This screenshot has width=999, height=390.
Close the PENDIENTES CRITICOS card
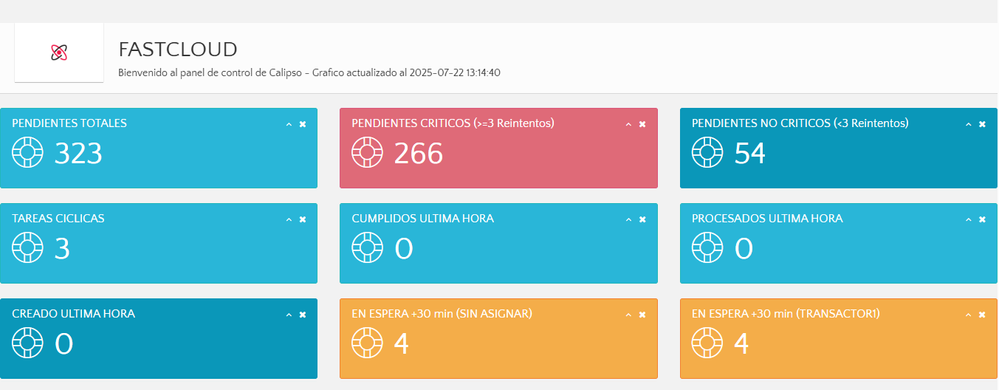pyautogui.click(x=642, y=124)
